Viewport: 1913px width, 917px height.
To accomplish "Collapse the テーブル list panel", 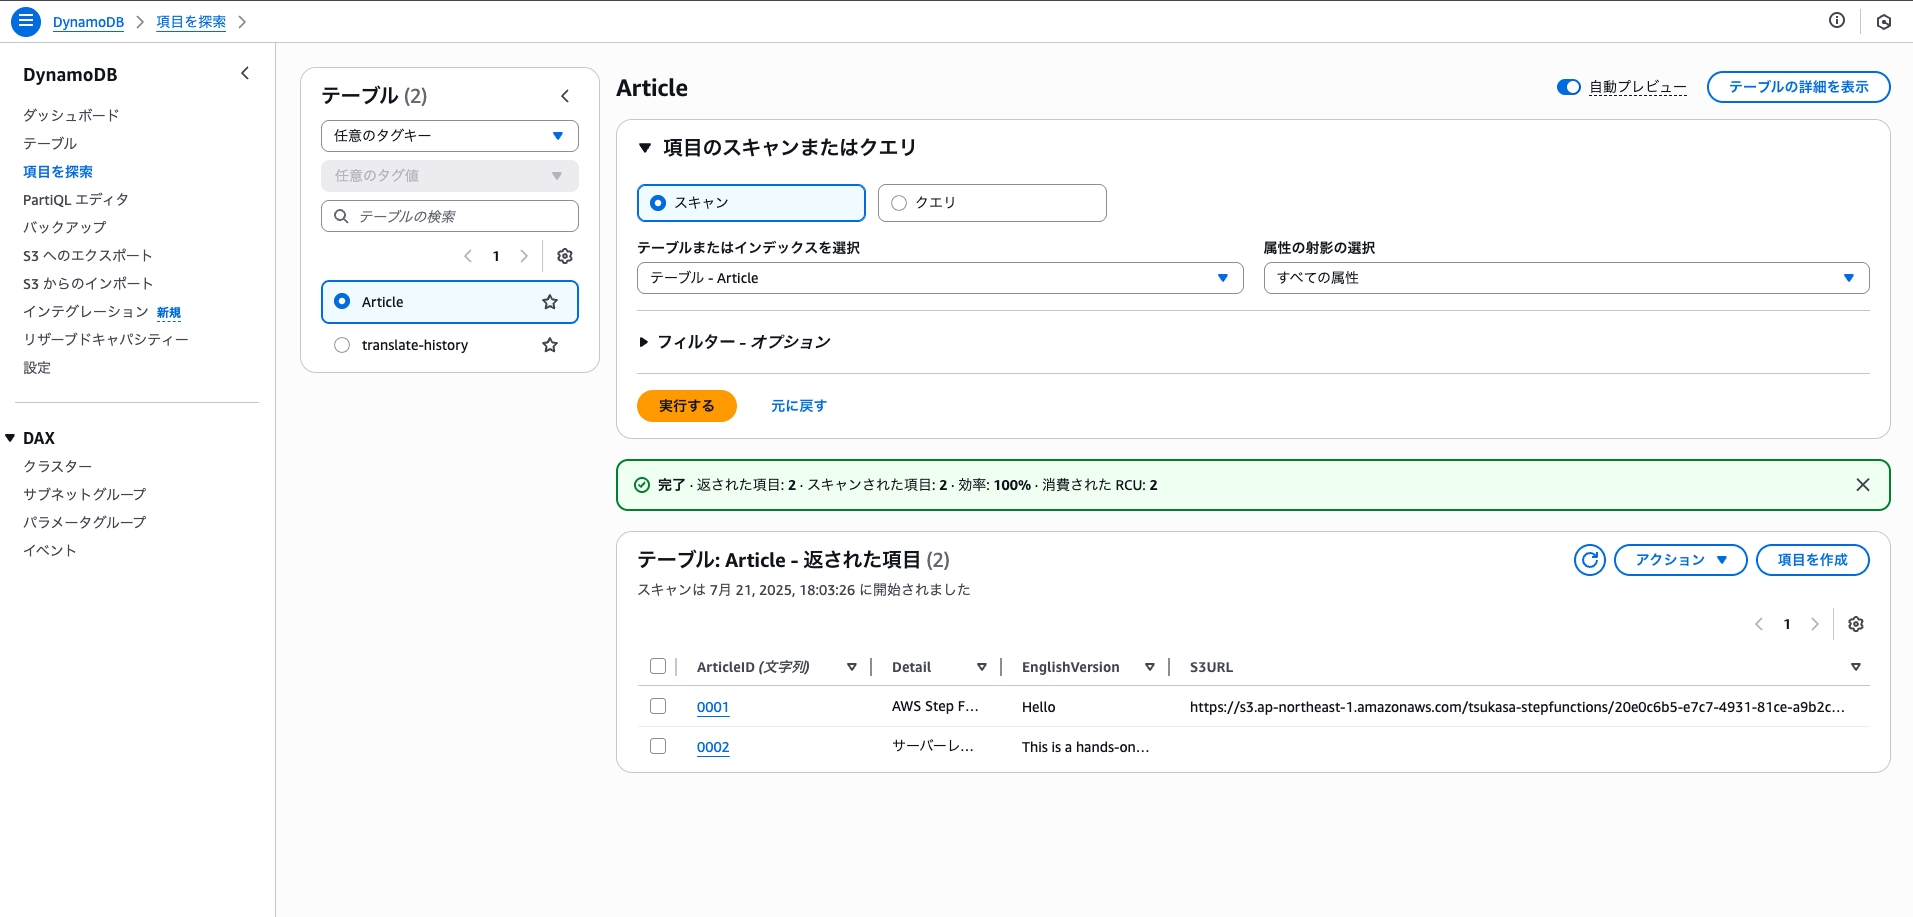I will [x=565, y=96].
